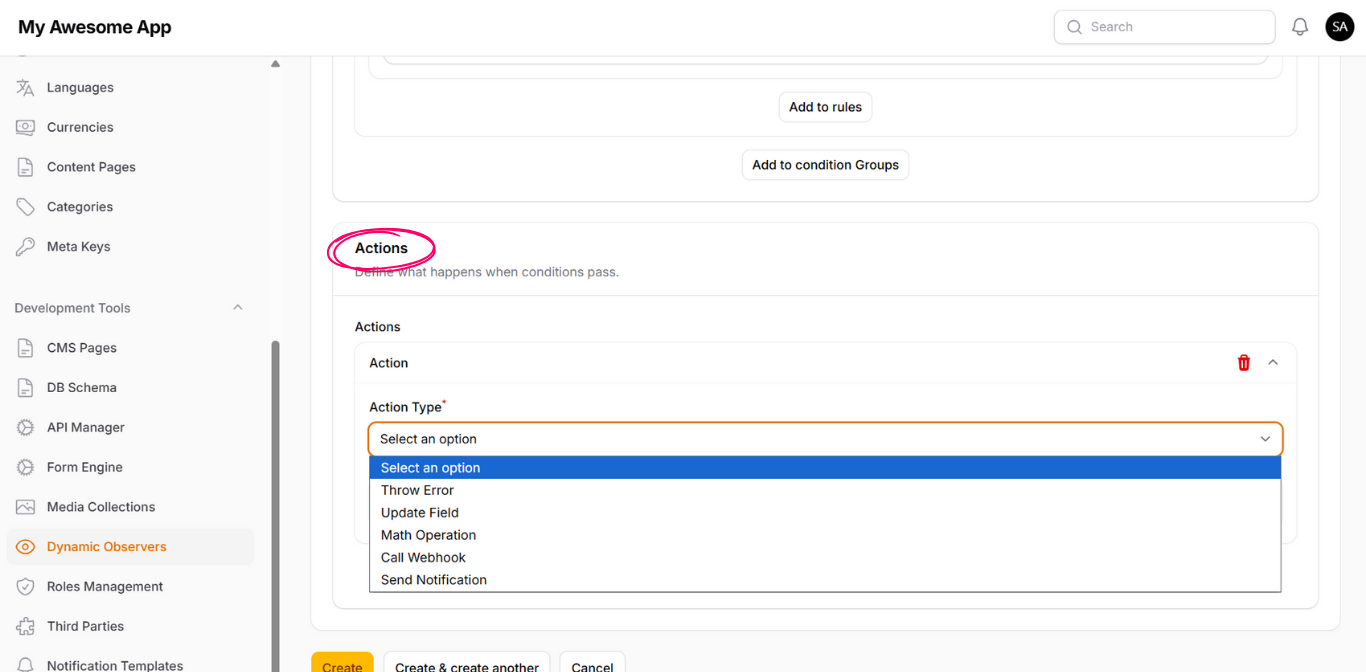Click the Categories tag icon

[25, 207]
